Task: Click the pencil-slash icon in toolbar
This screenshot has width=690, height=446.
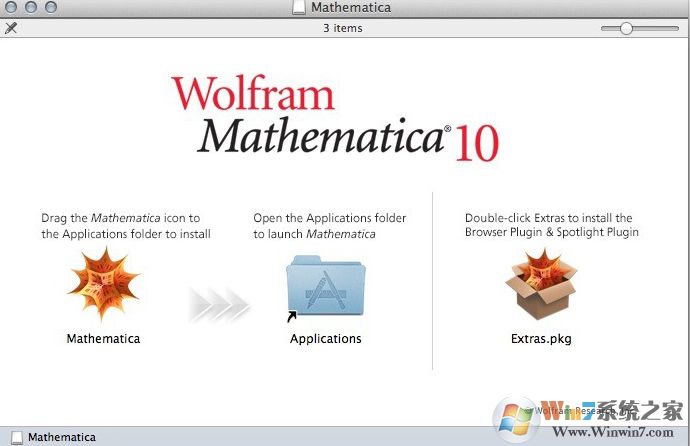Action: 11,28
